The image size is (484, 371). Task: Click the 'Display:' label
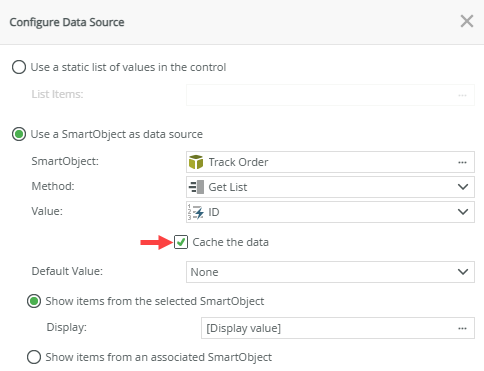(67, 327)
